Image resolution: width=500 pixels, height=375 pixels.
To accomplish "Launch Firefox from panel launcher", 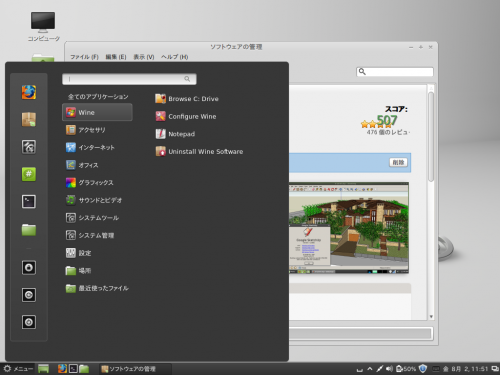I will (62, 369).
